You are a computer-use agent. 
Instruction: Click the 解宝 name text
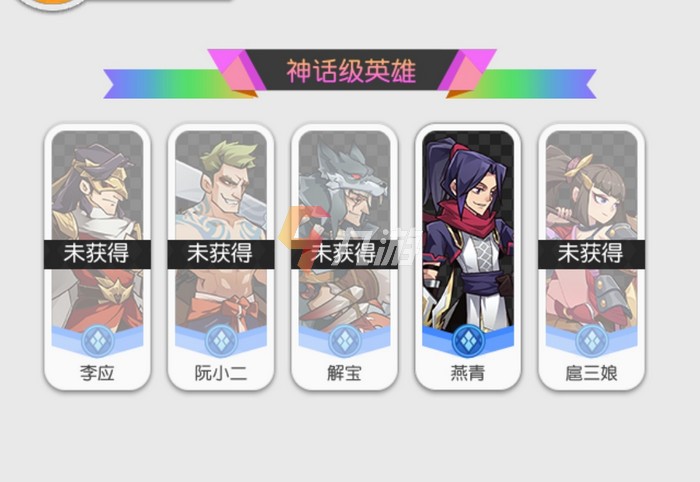(x=344, y=373)
